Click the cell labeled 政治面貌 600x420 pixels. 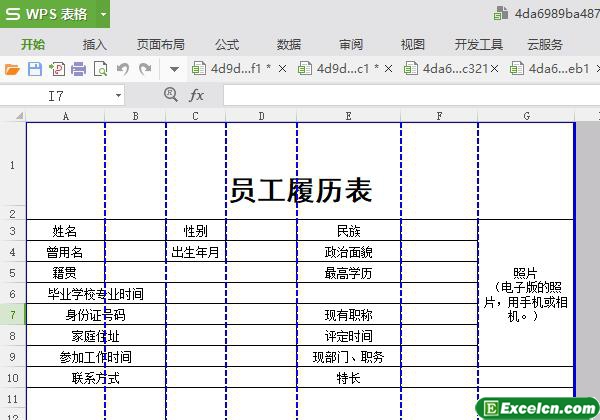(x=349, y=252)
